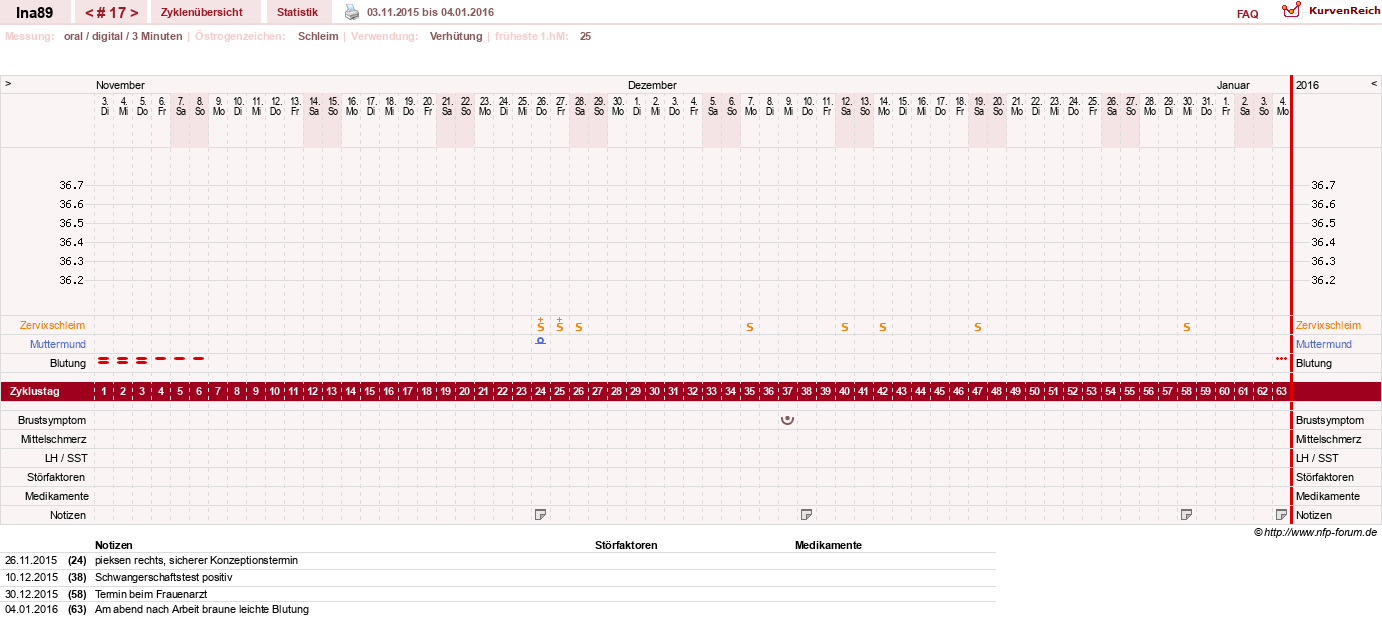Open the printer icon to print chart

coord(352,12)
